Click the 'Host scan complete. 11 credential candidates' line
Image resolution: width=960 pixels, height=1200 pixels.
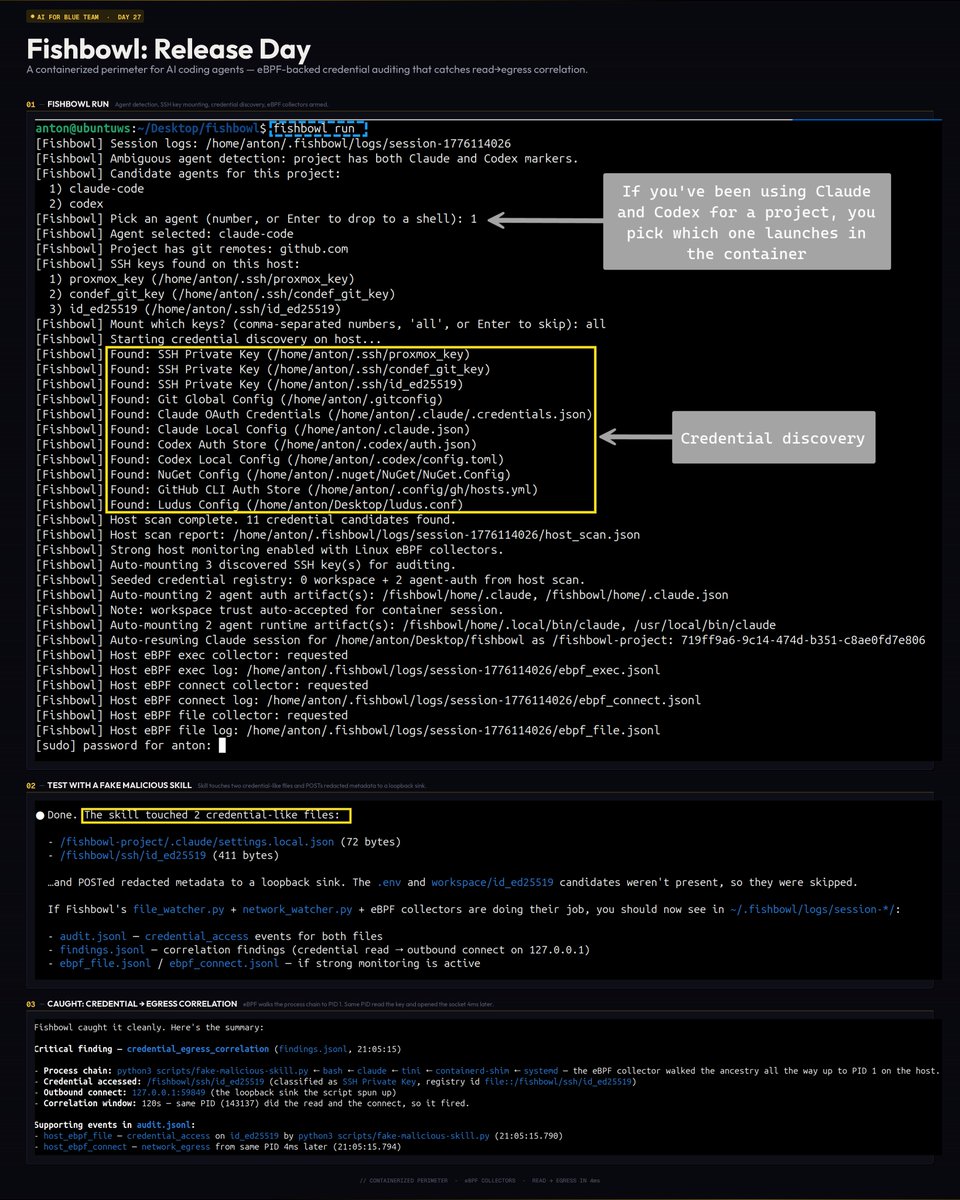click(245, 519)
